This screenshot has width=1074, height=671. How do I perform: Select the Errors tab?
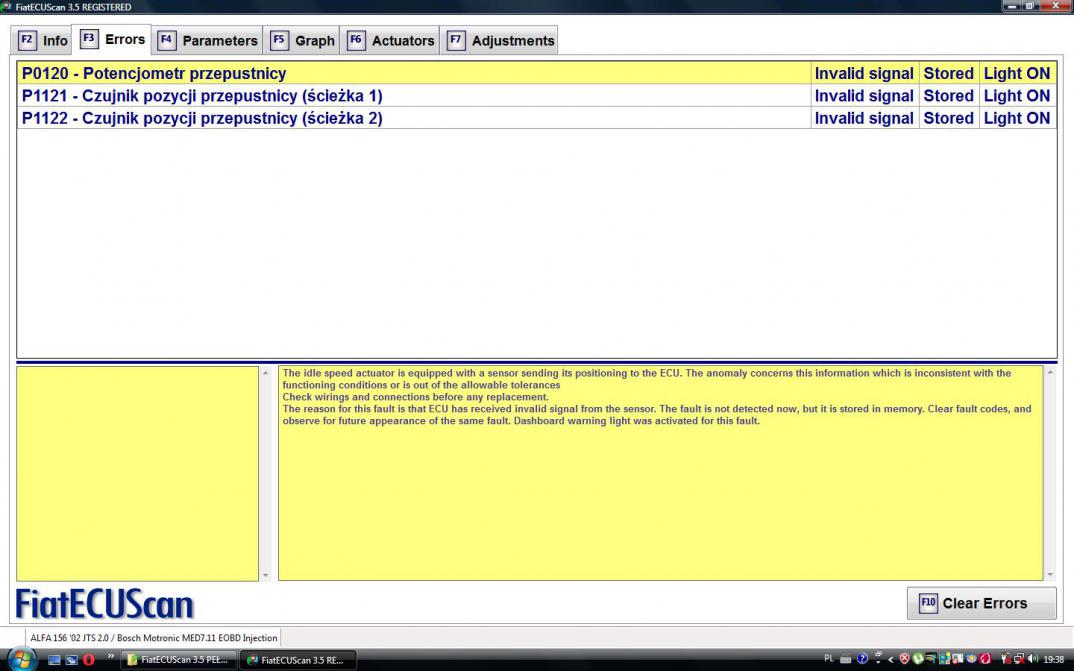click(113, 39)
